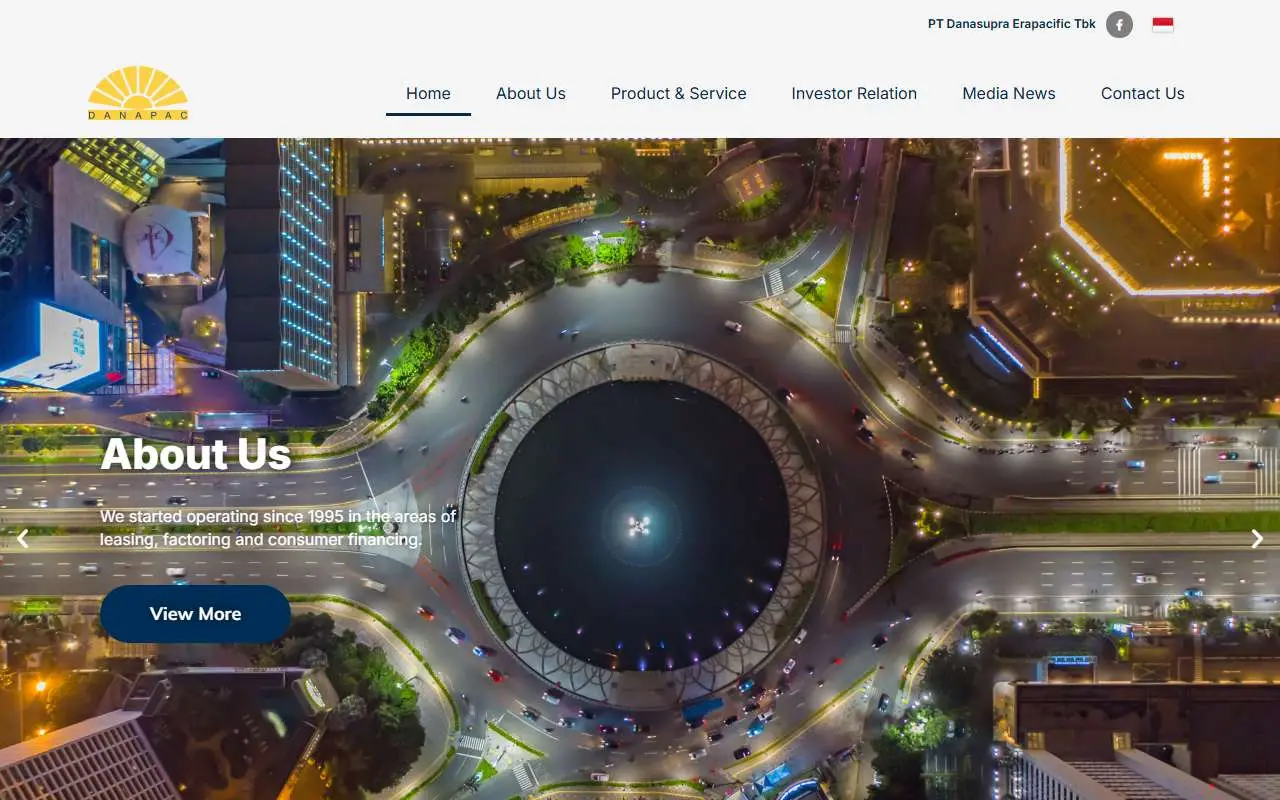Image resolution: width=1280 pixels, height=800 pixels.
Task: Click the PT Danasupra Erapacific Tbk text
Action: pyautogui.click(x=1012, y=24)
